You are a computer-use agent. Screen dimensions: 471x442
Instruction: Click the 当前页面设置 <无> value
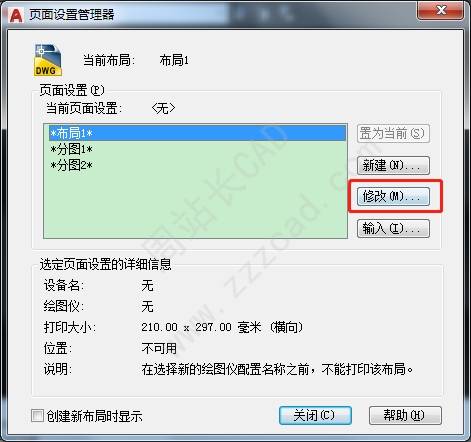[163, 108]
